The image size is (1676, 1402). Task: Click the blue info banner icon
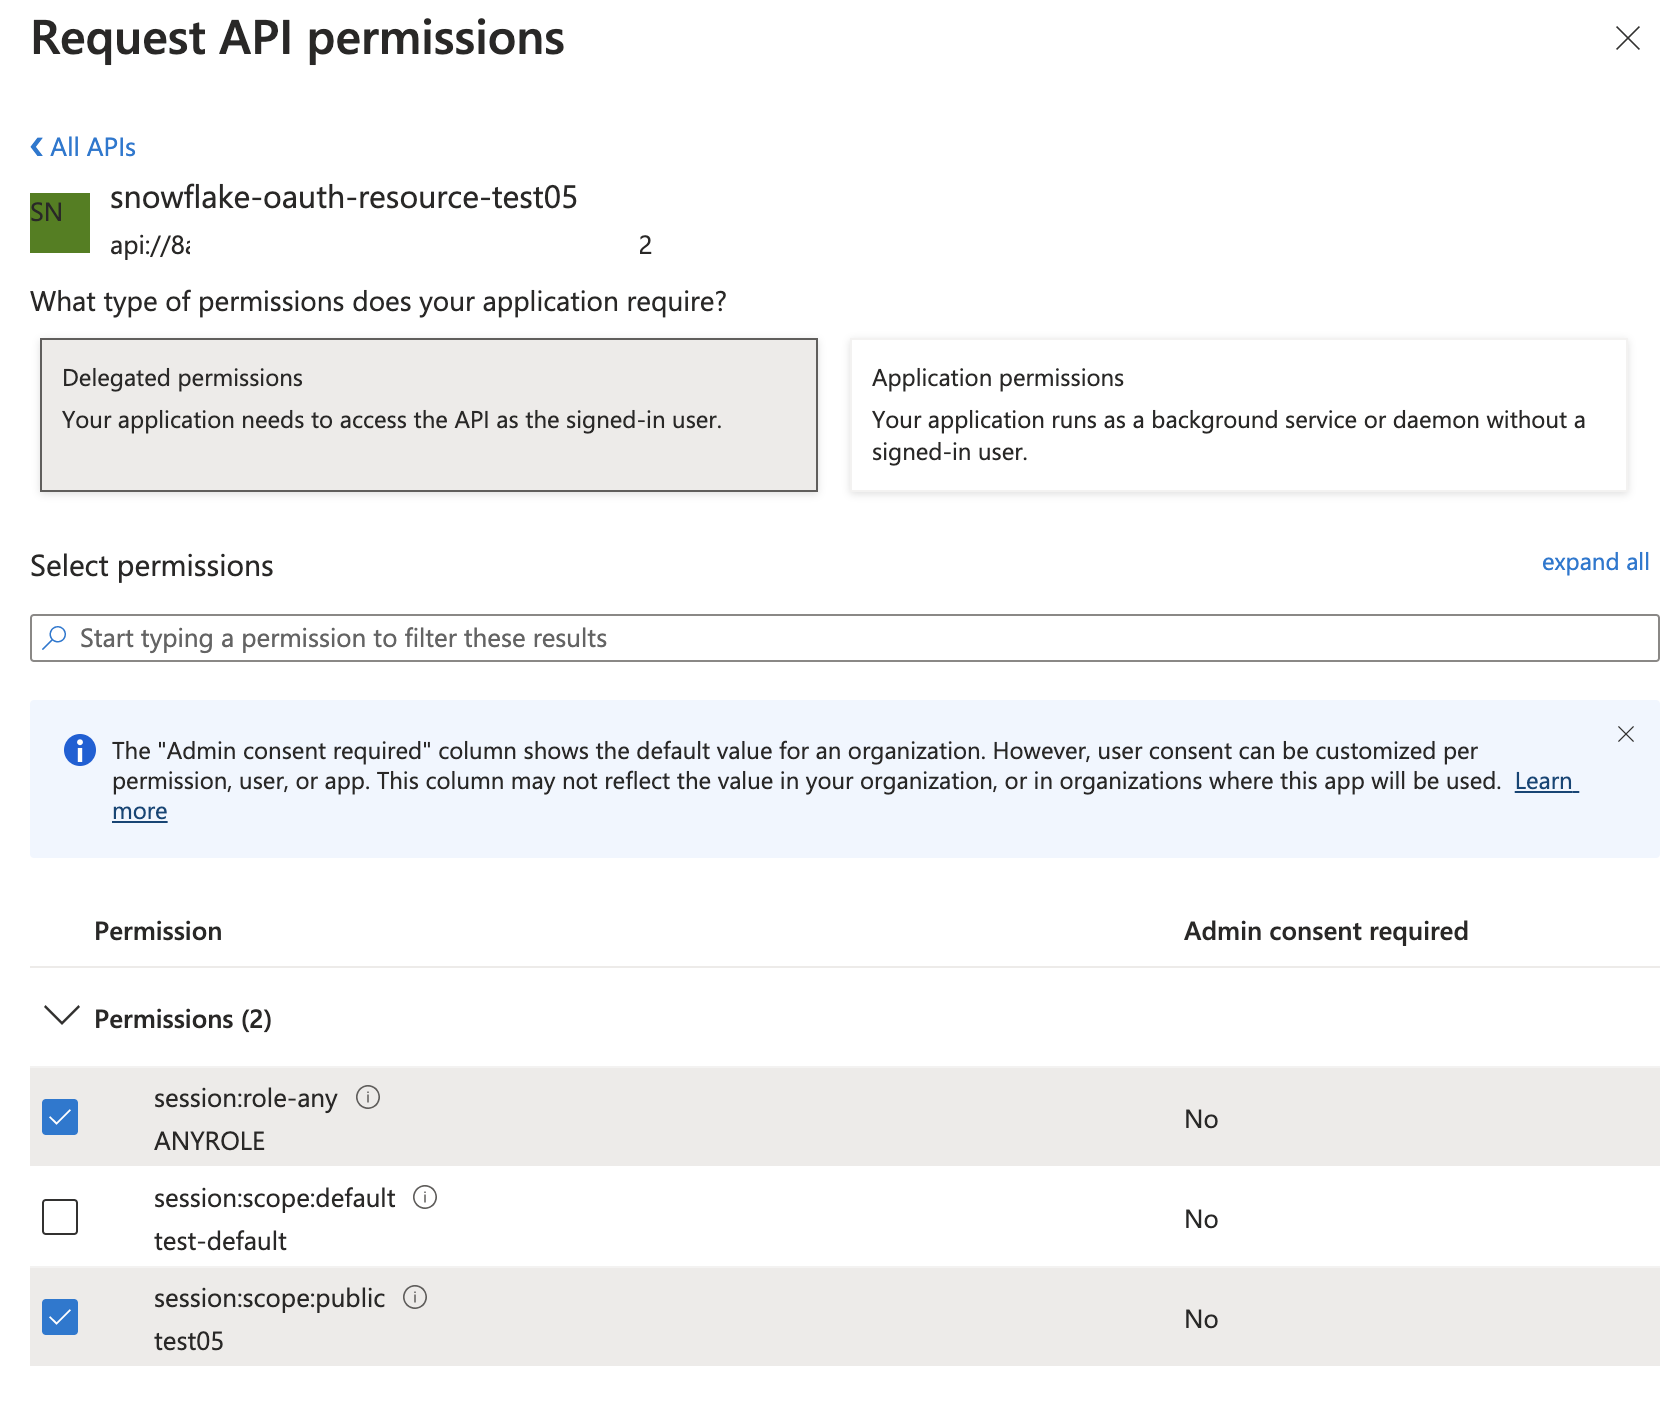(x=79, y=750)
